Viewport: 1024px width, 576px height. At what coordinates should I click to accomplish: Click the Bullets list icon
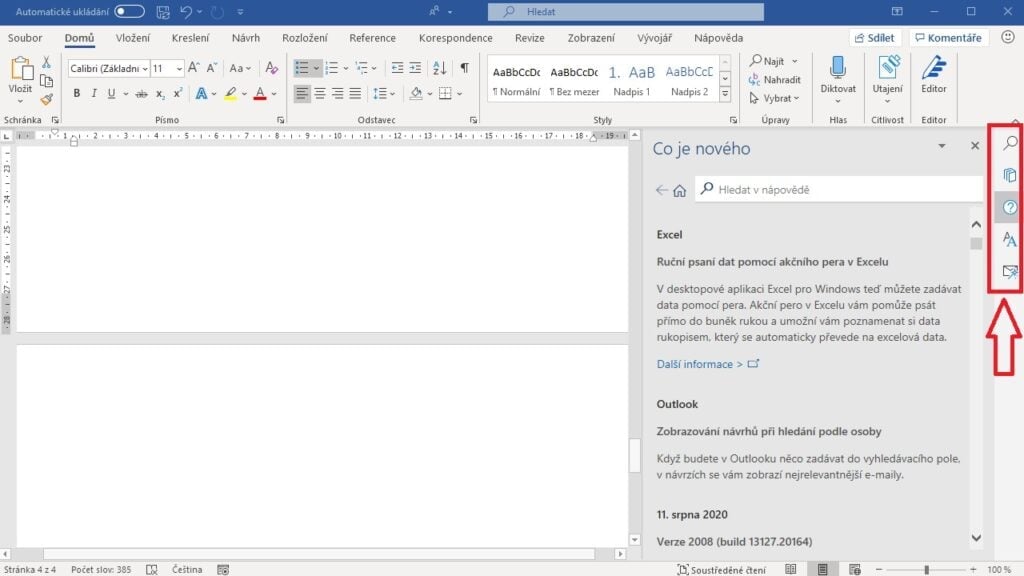(302, 68)
